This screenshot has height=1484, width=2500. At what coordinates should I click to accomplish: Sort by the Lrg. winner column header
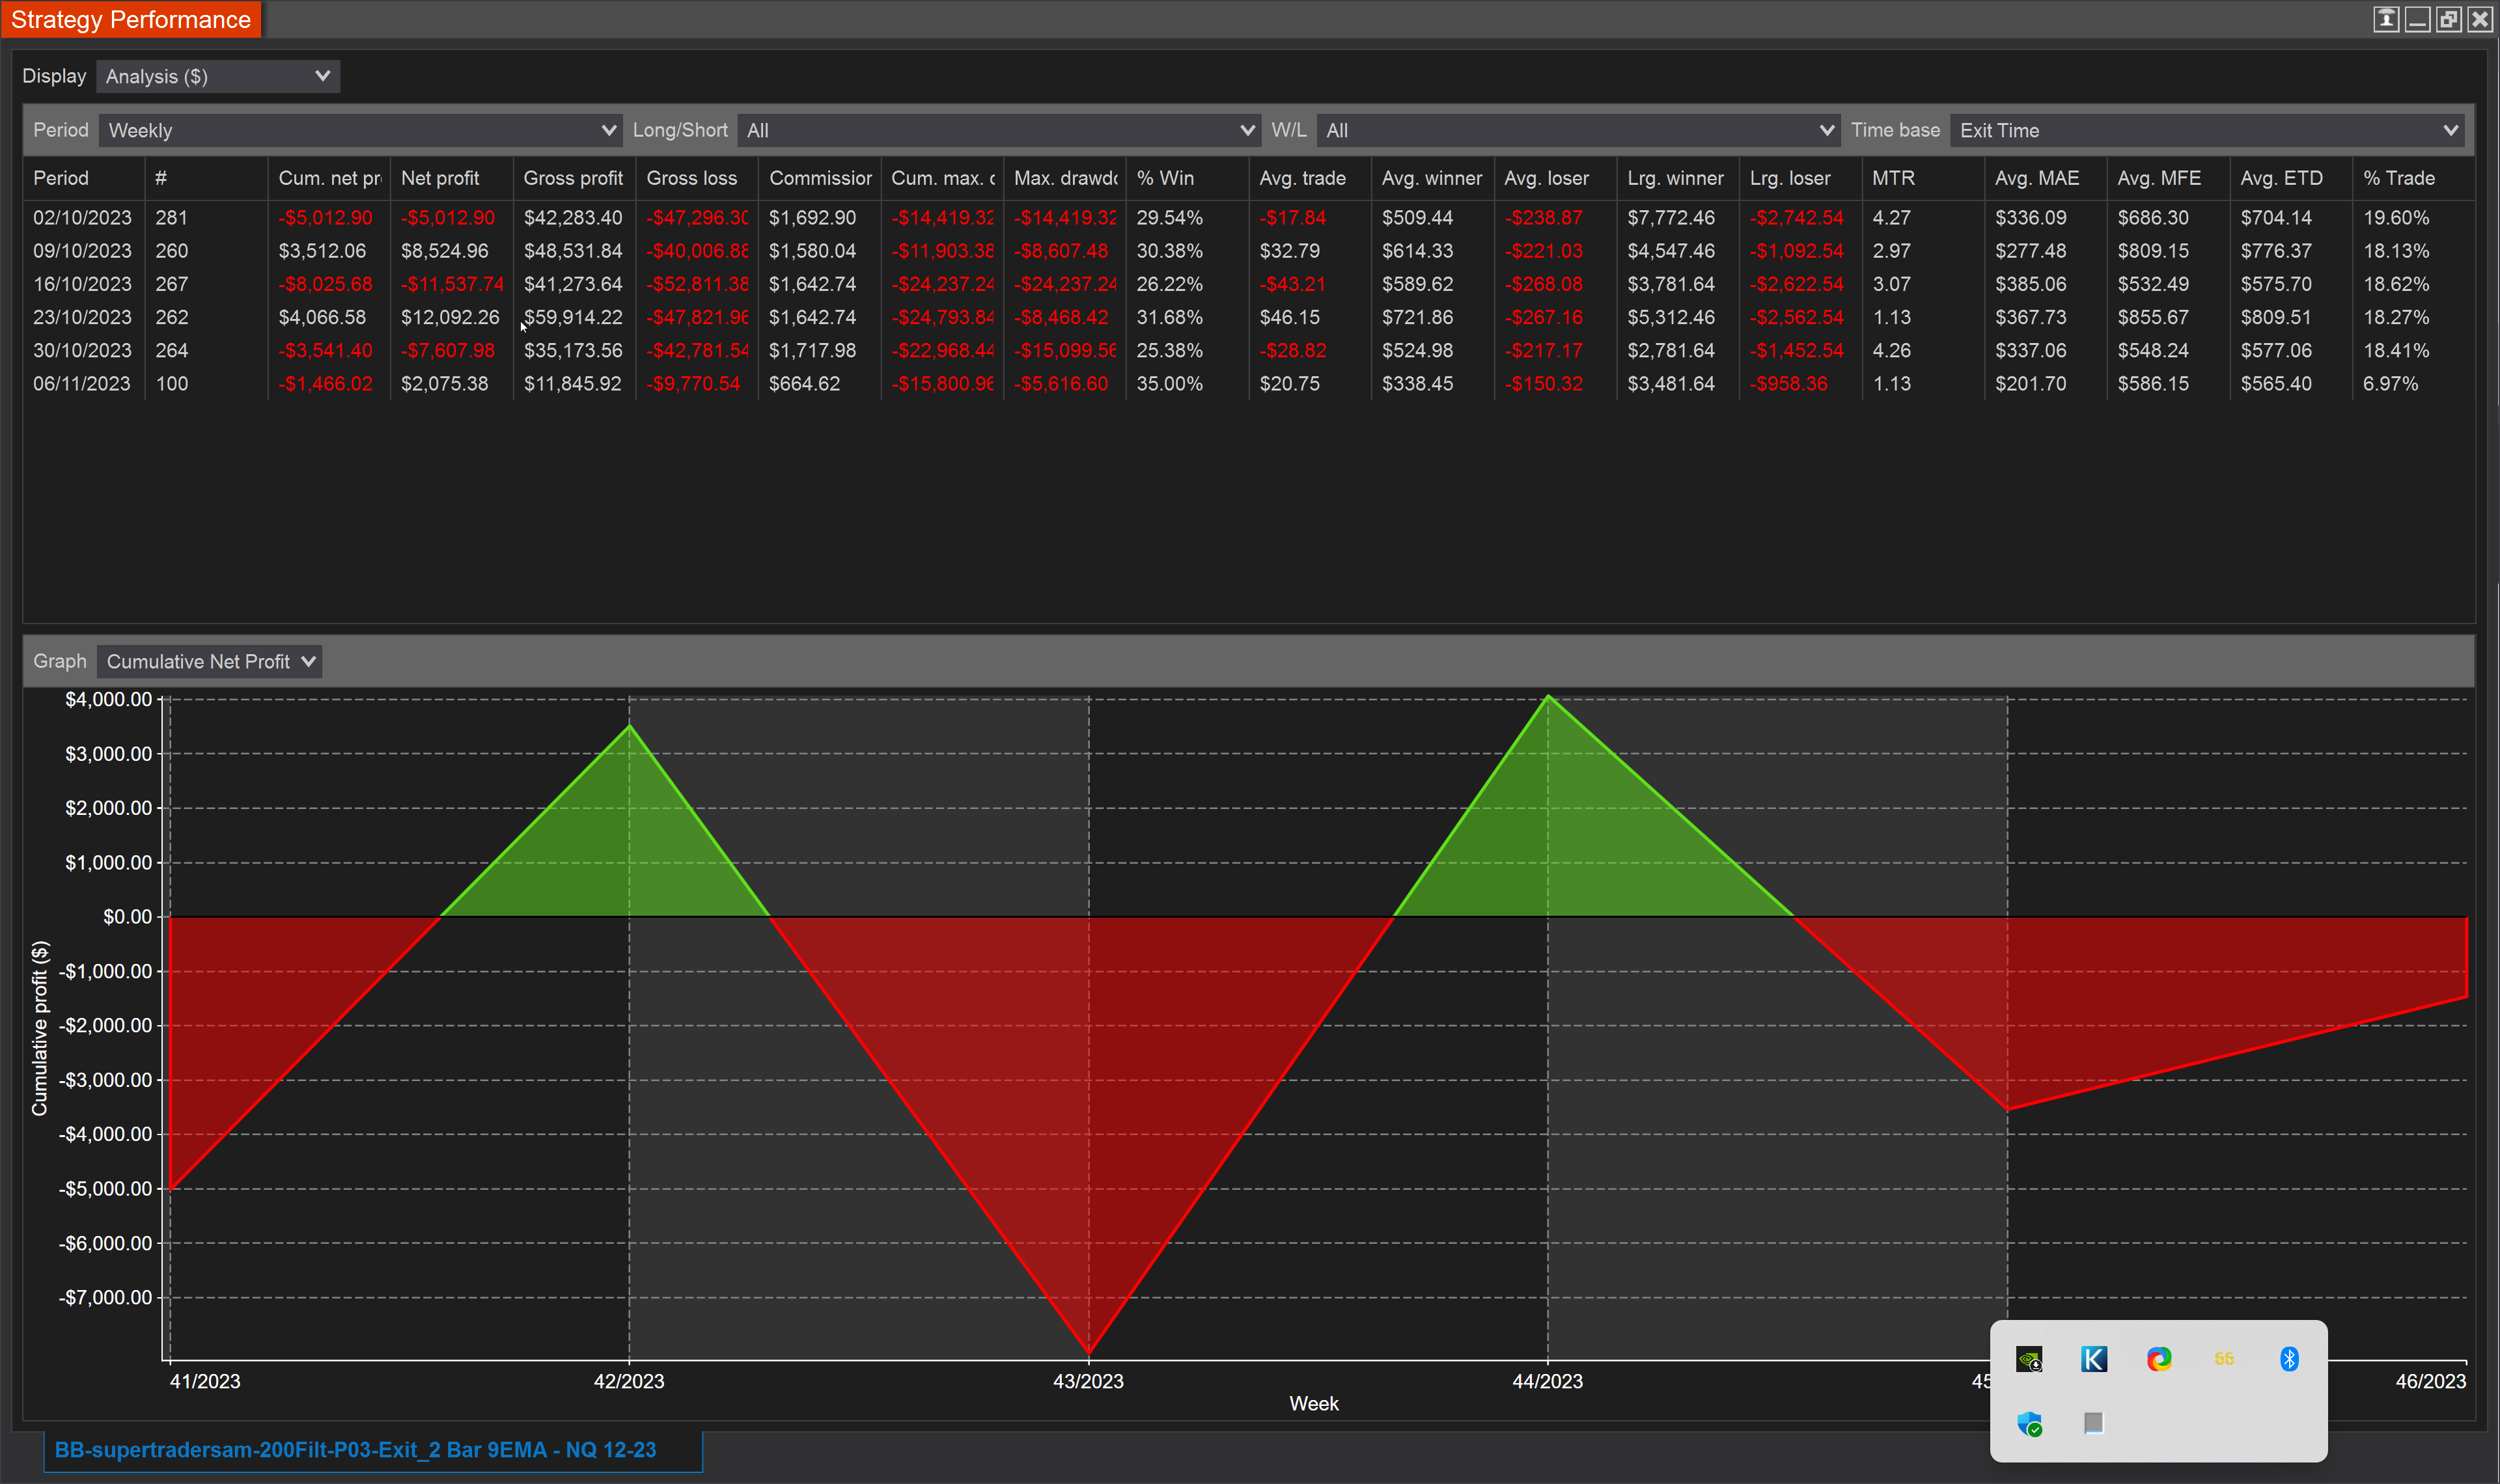click(x=1678, y=178)
